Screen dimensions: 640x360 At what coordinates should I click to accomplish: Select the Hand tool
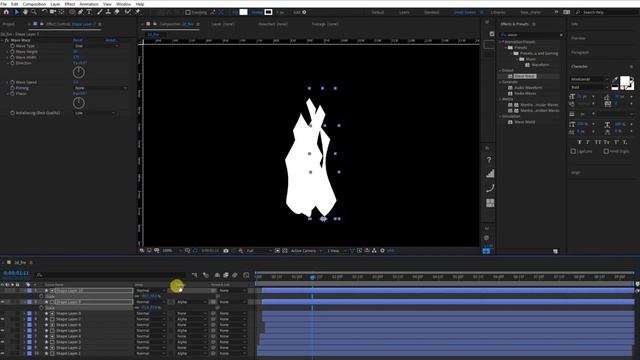click(x=25, y=12)
